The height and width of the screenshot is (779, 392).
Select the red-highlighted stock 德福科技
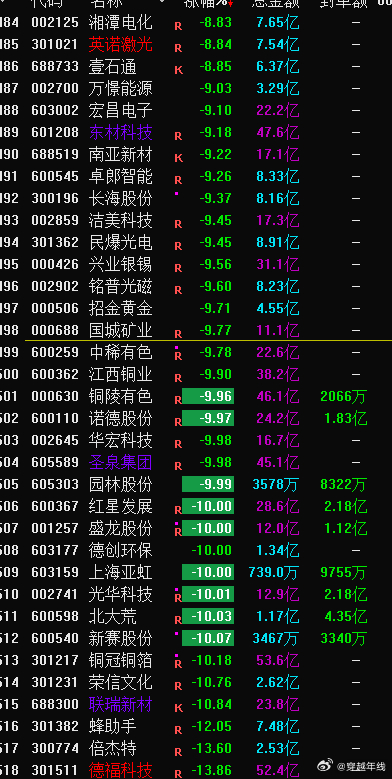(121, 770)
